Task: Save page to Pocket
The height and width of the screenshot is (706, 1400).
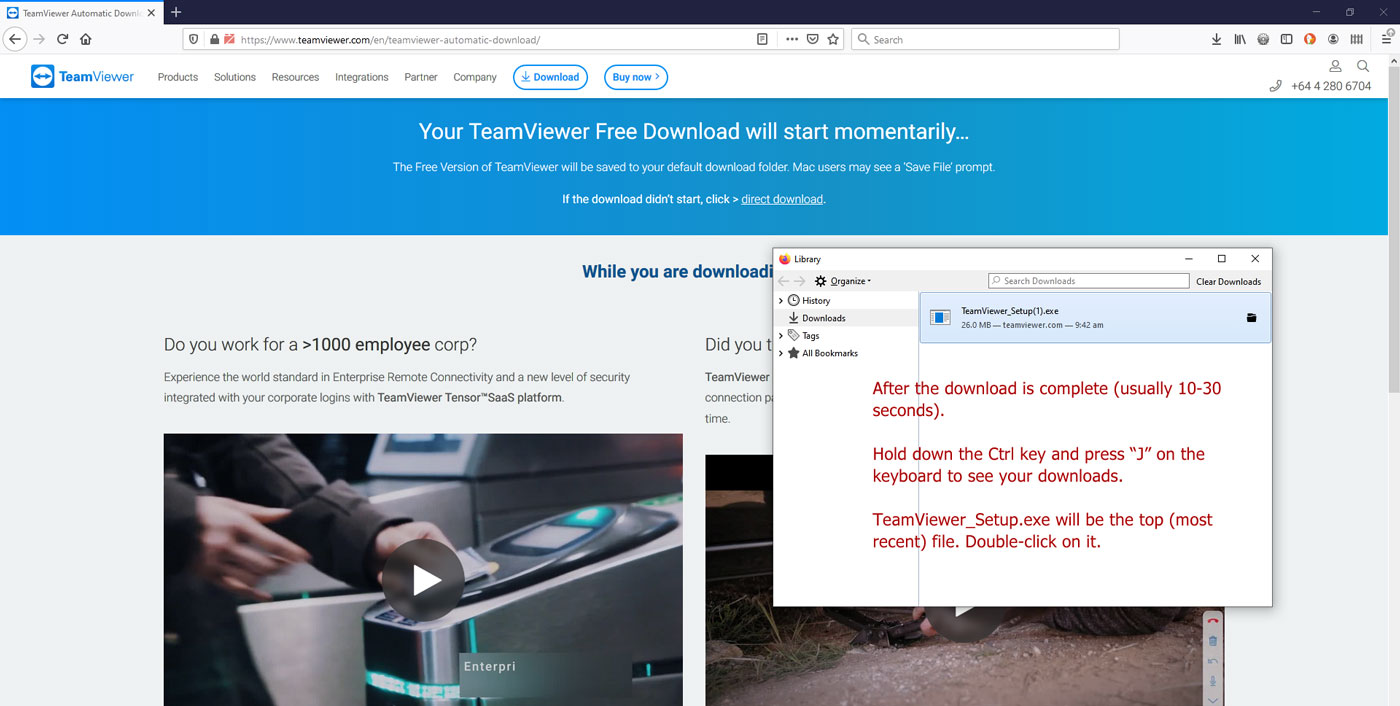Action: [x=813, y=39]
